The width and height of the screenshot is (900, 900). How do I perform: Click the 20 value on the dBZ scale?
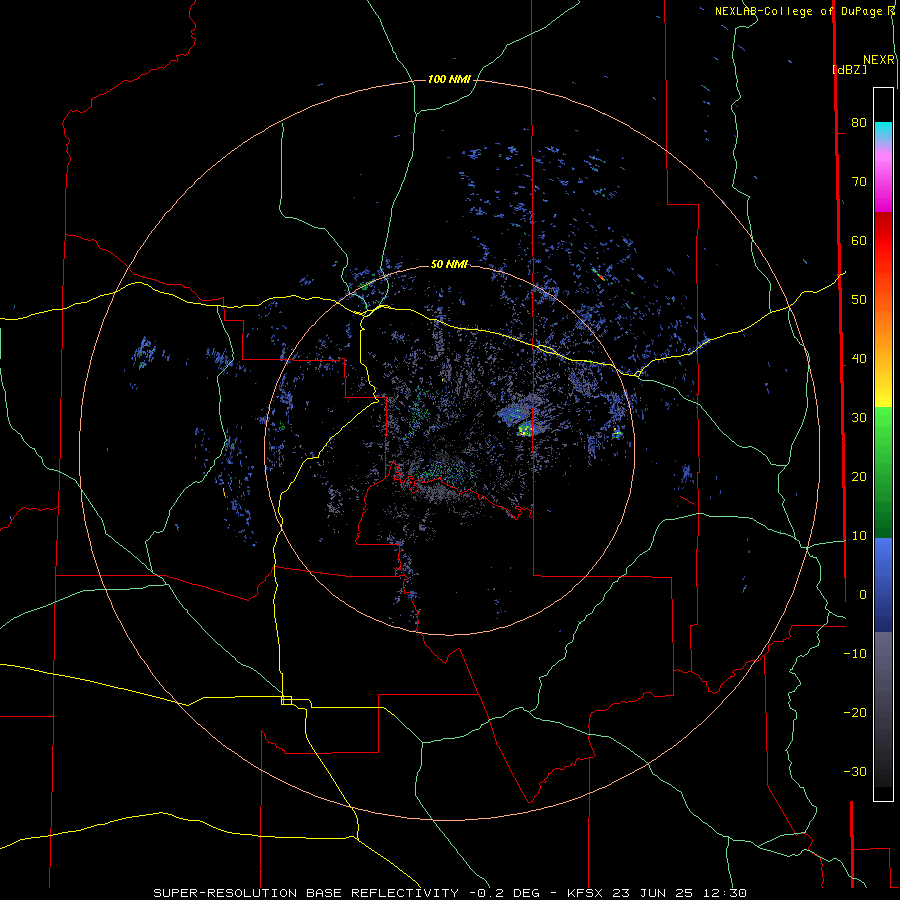click(859, 476)
